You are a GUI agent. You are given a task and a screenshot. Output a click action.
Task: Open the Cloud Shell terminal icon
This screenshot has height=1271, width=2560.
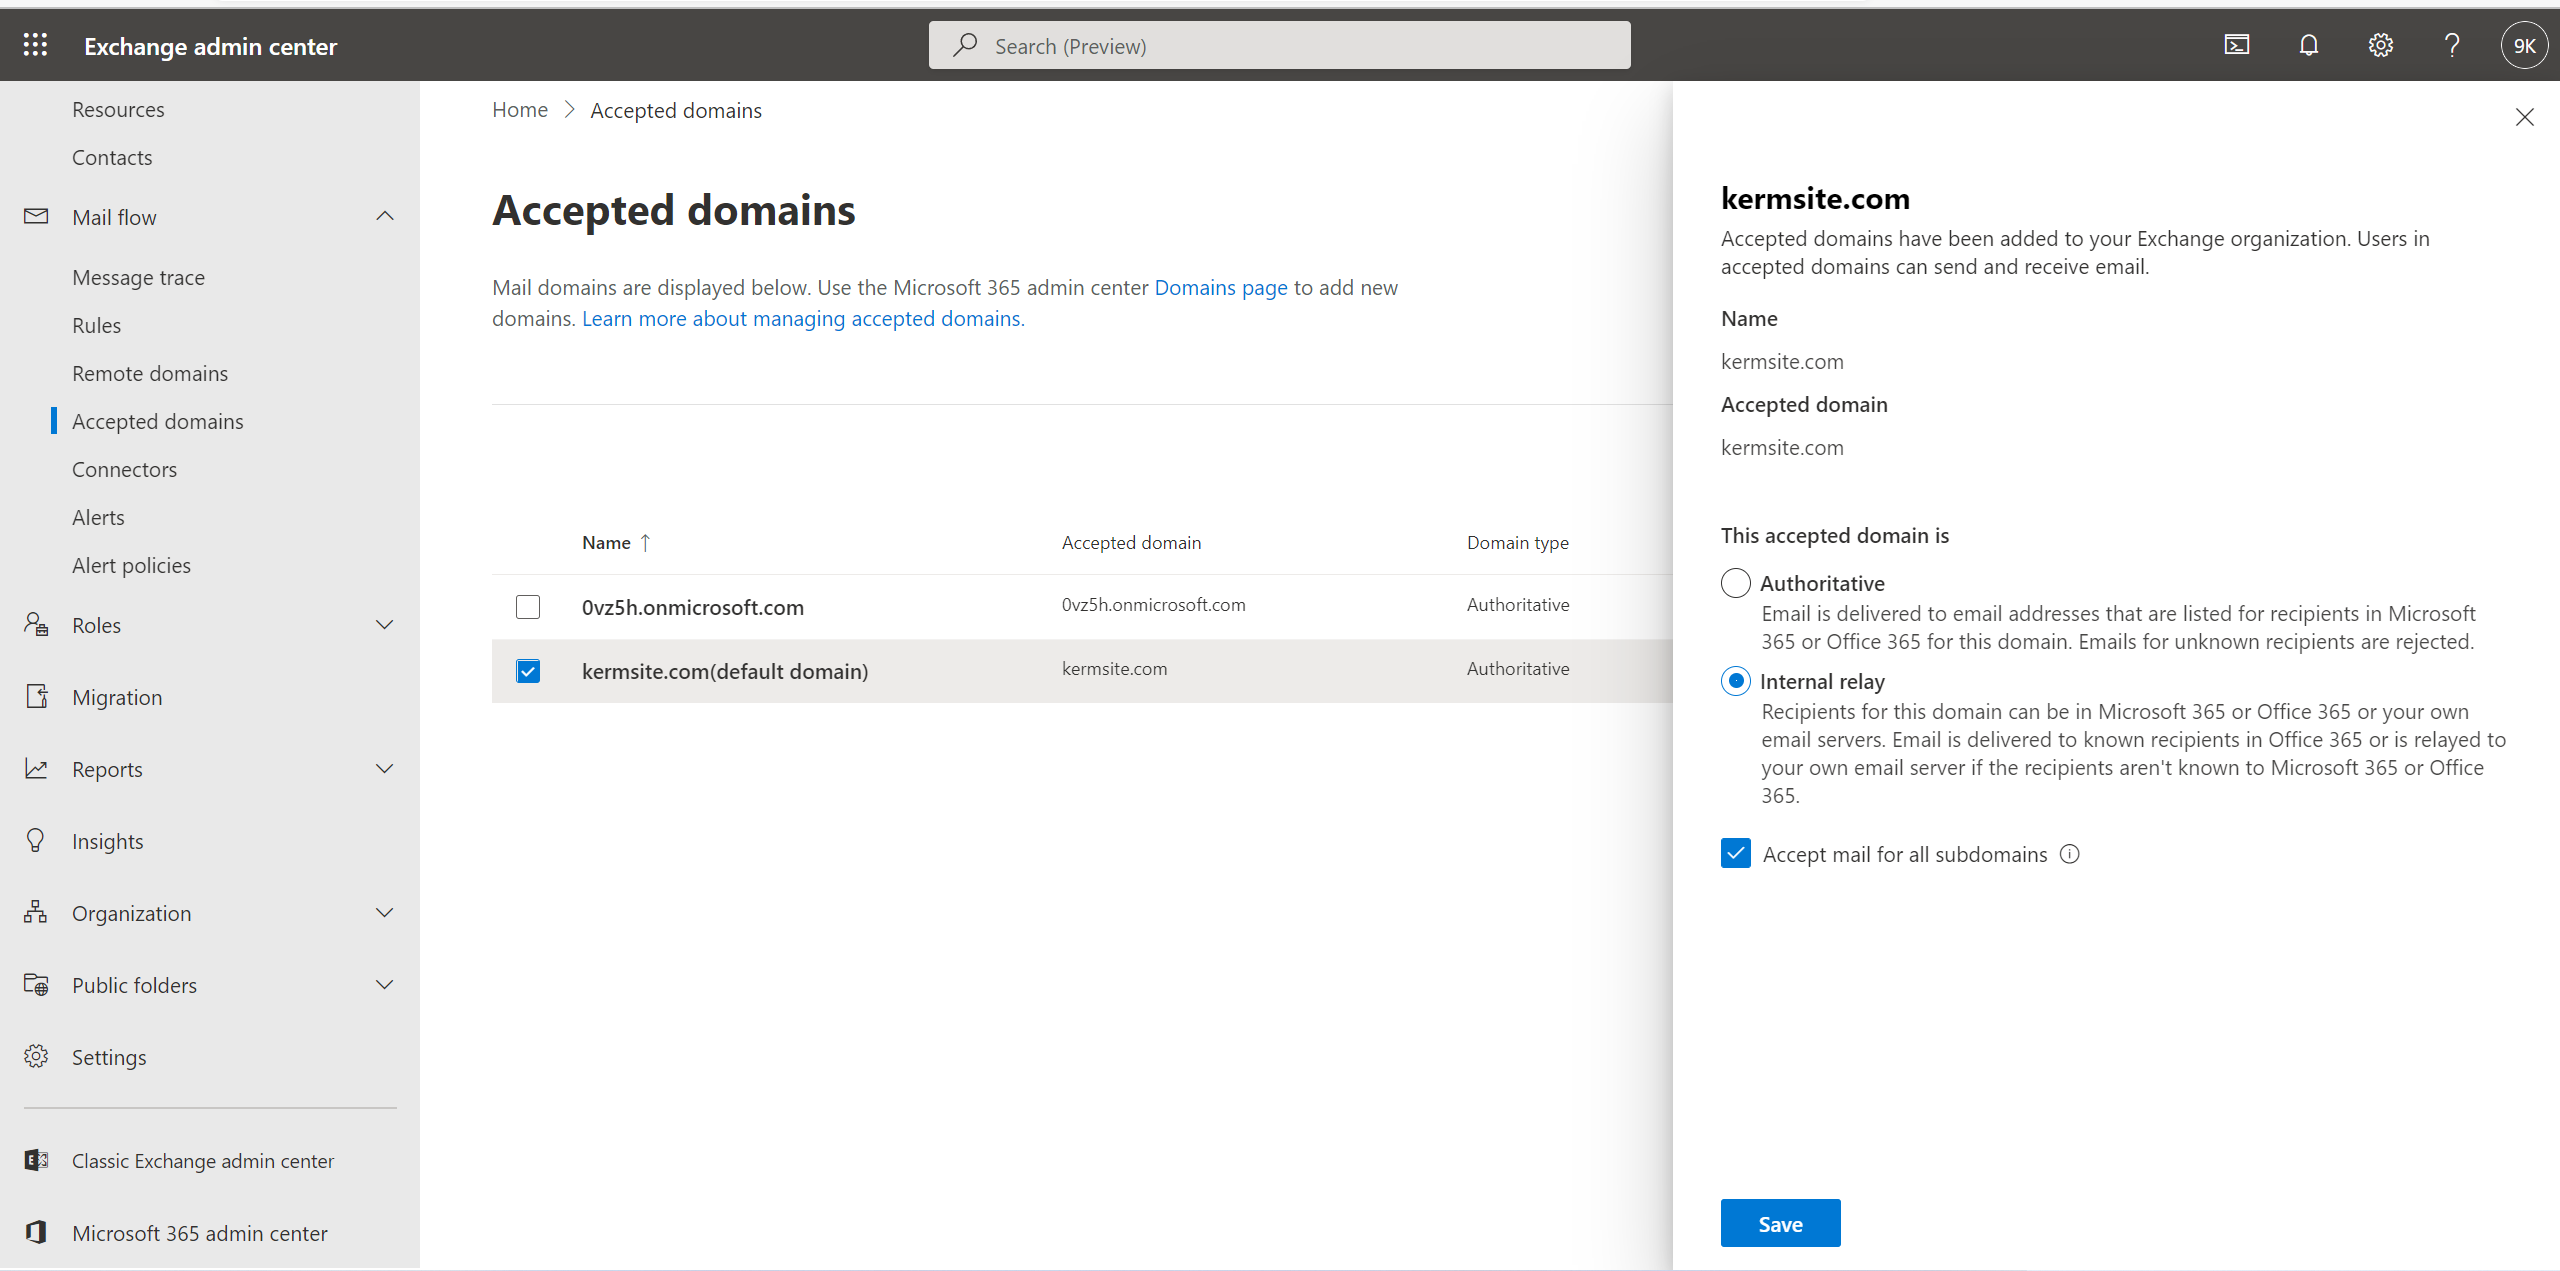point(2236,45)
